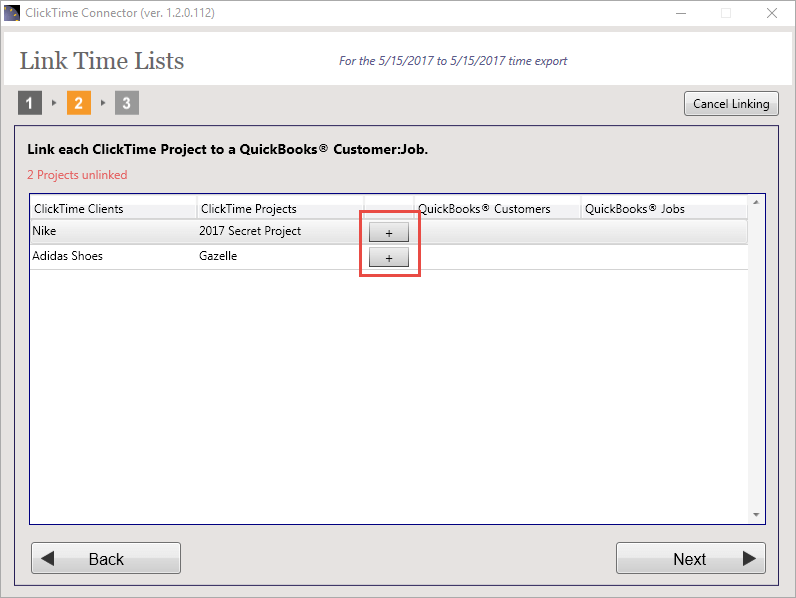Click the QuickBooks Customers column header

pyautogui.click(x=497, y=209)
